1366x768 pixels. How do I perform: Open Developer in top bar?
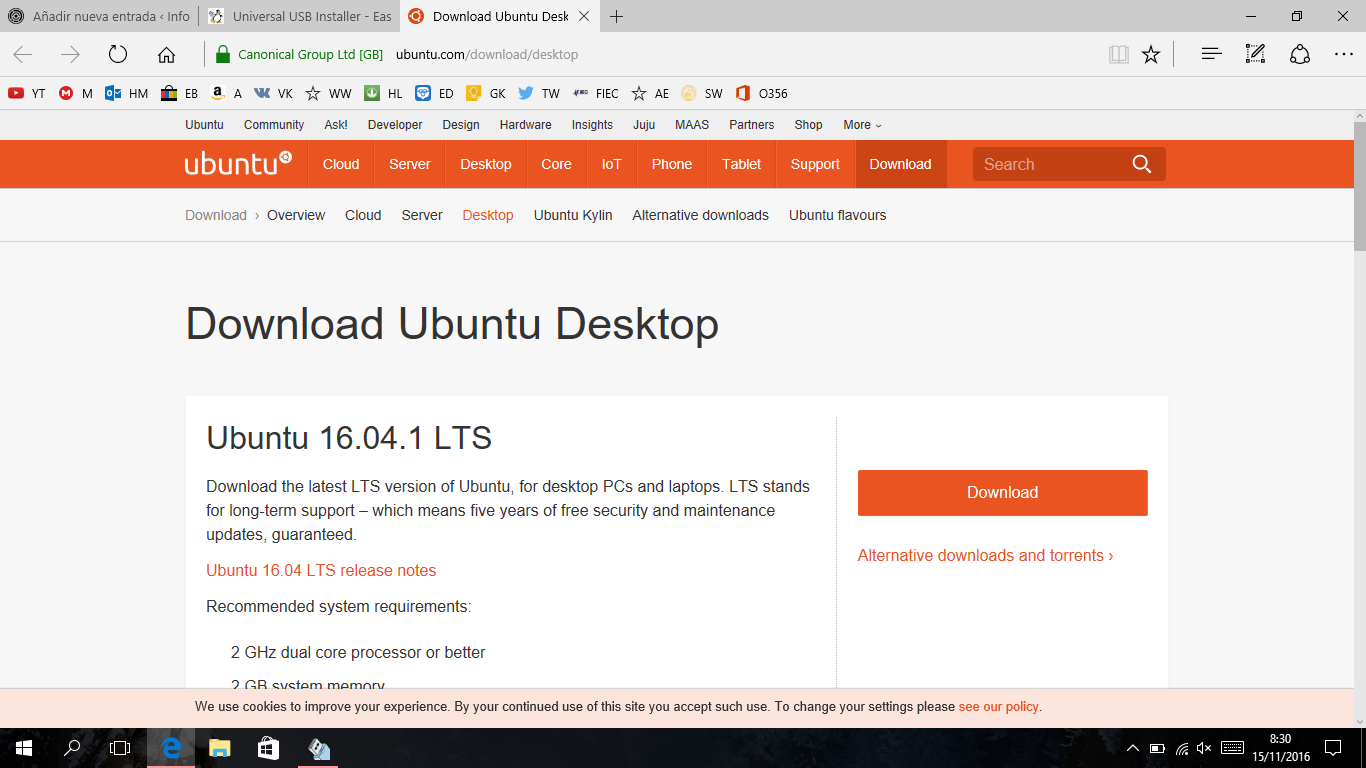pyautogui.click(x=395, y=125)
